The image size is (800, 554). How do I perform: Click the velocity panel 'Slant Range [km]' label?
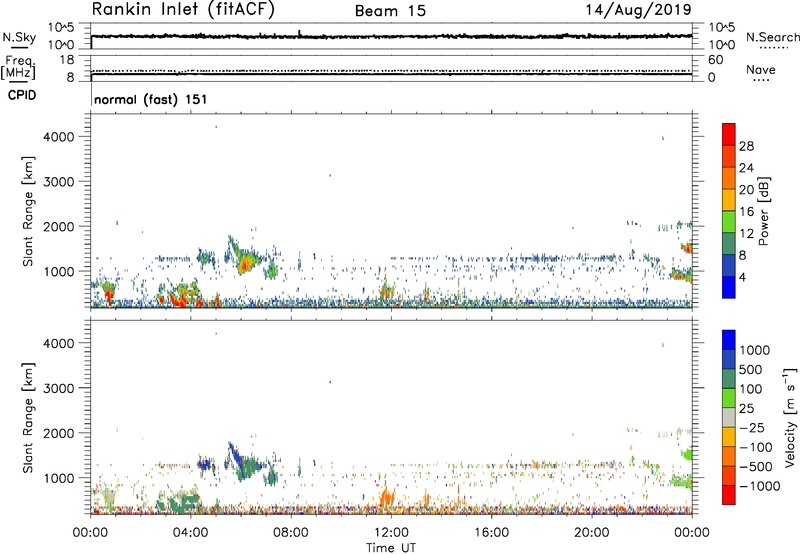click(x=28, y=417)
